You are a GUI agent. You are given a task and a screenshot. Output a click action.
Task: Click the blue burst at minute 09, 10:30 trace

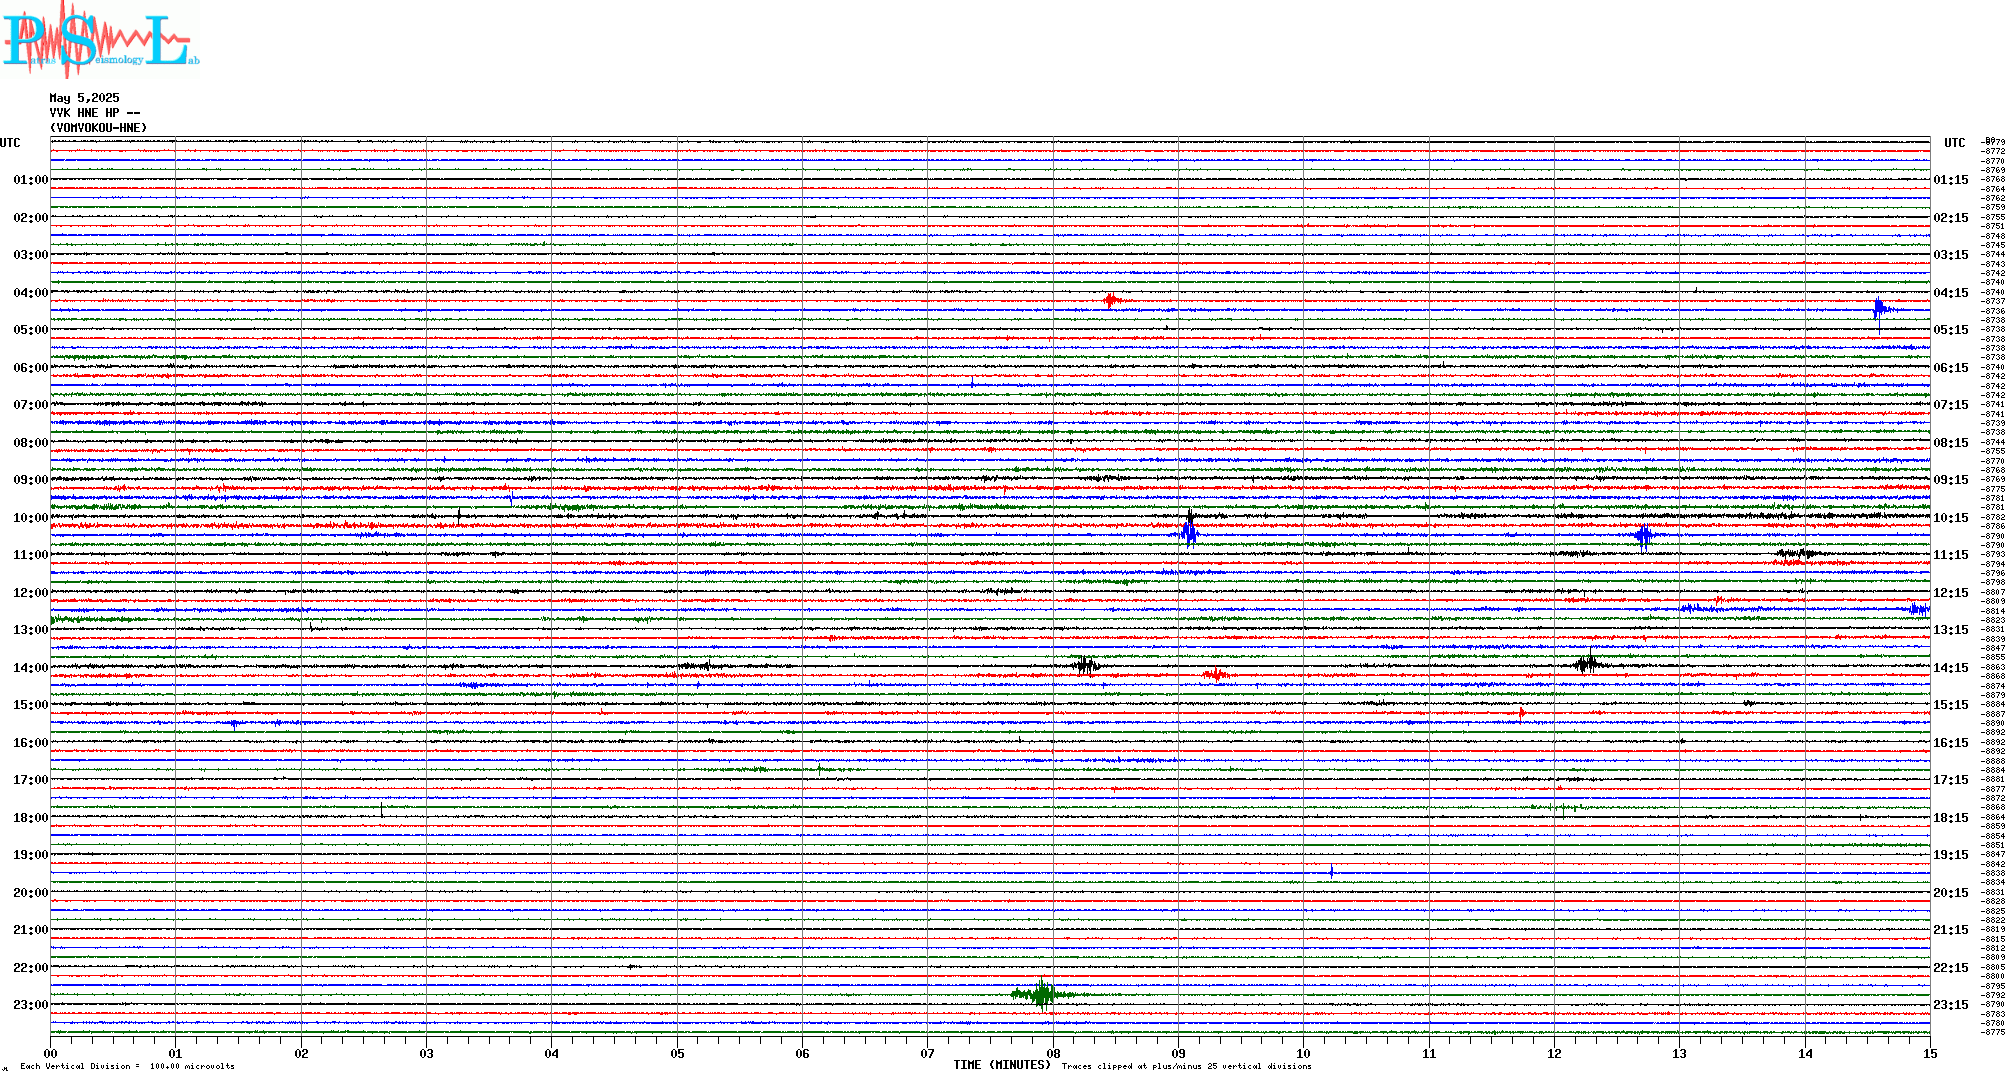(1189, 535)
